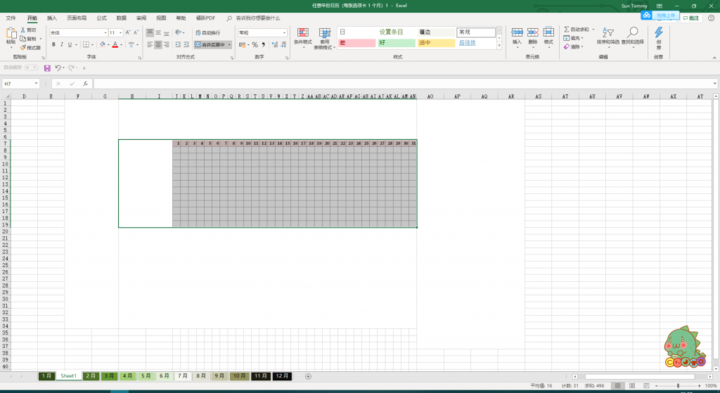
Task: Increase font size with the larger A icon
Action: pos(128,33)
